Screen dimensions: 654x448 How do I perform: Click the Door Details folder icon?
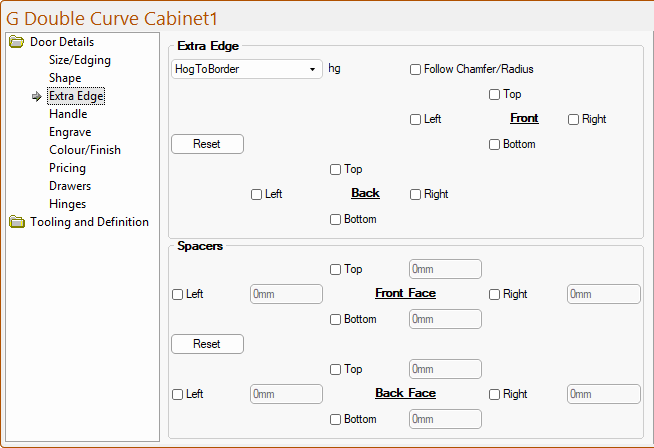16,42
